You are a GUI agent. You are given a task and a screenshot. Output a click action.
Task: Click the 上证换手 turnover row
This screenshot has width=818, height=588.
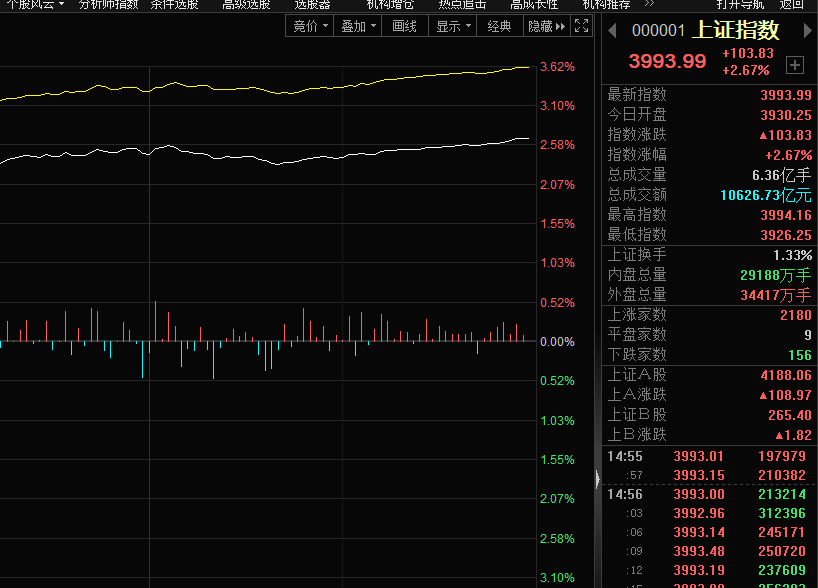(x=709, y=255)
